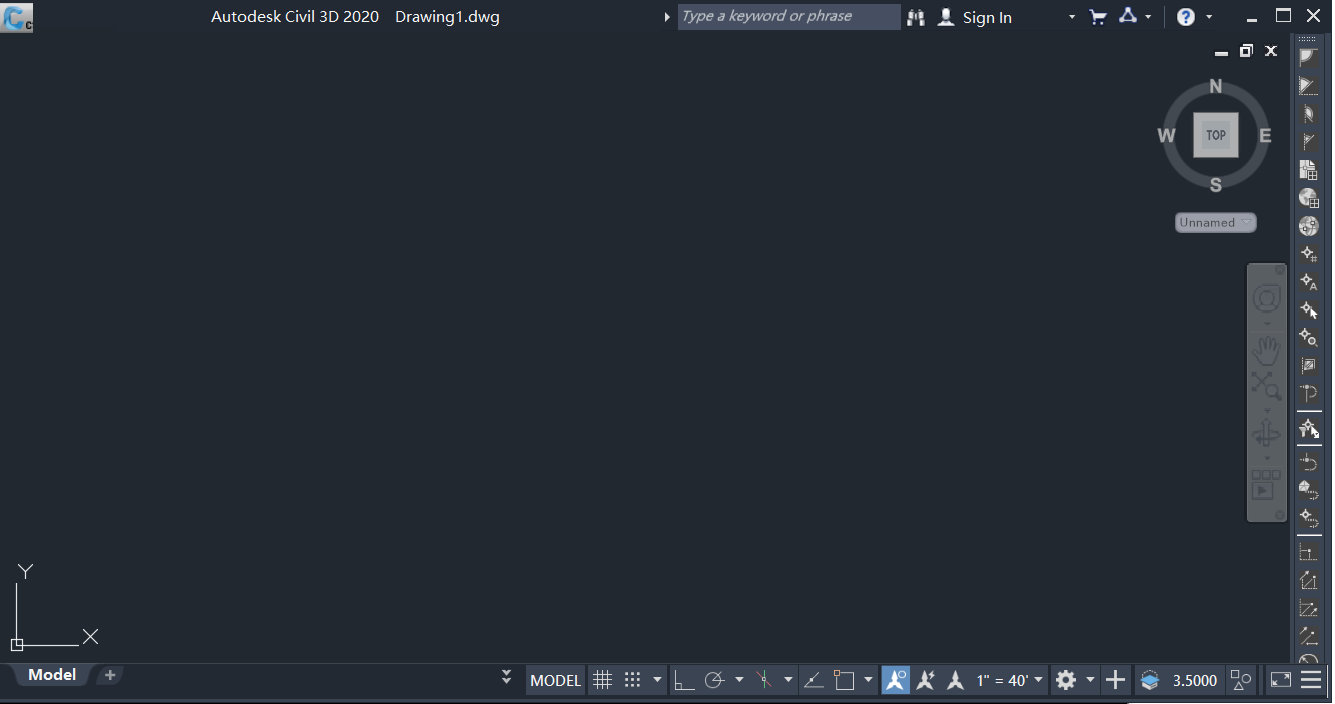Click the Autodesk App Store cart icon
Screen dimensions: 1335x704
click(1098, 17)
